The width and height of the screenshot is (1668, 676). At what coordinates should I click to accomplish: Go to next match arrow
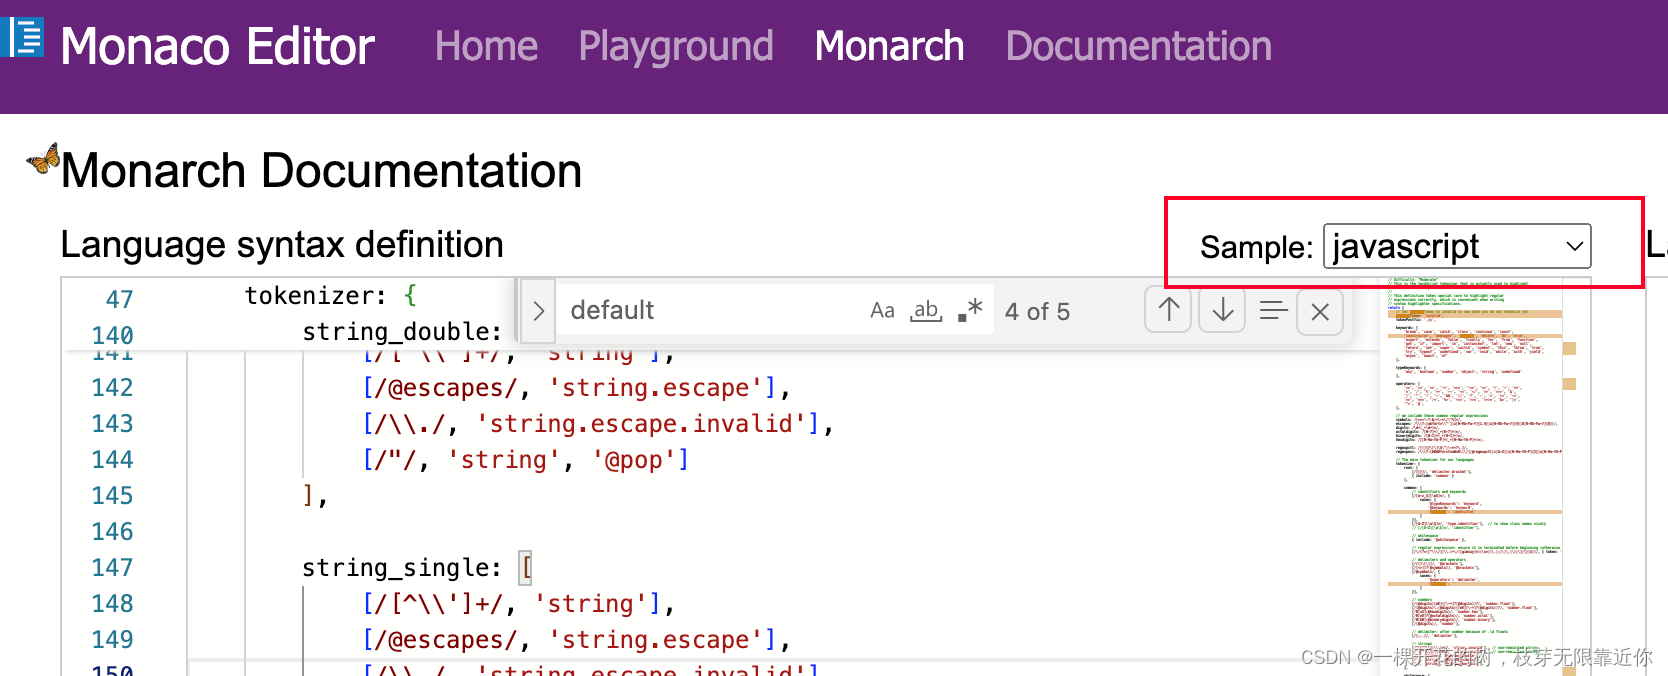tap(1222, 311)
